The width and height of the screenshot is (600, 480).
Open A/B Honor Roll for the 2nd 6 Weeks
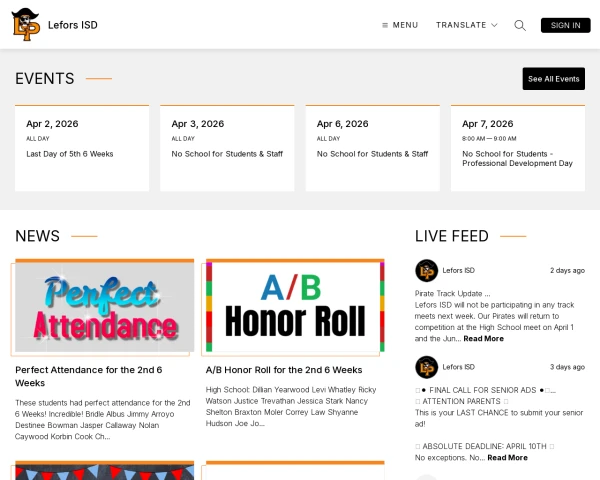(x=284, y=370)
